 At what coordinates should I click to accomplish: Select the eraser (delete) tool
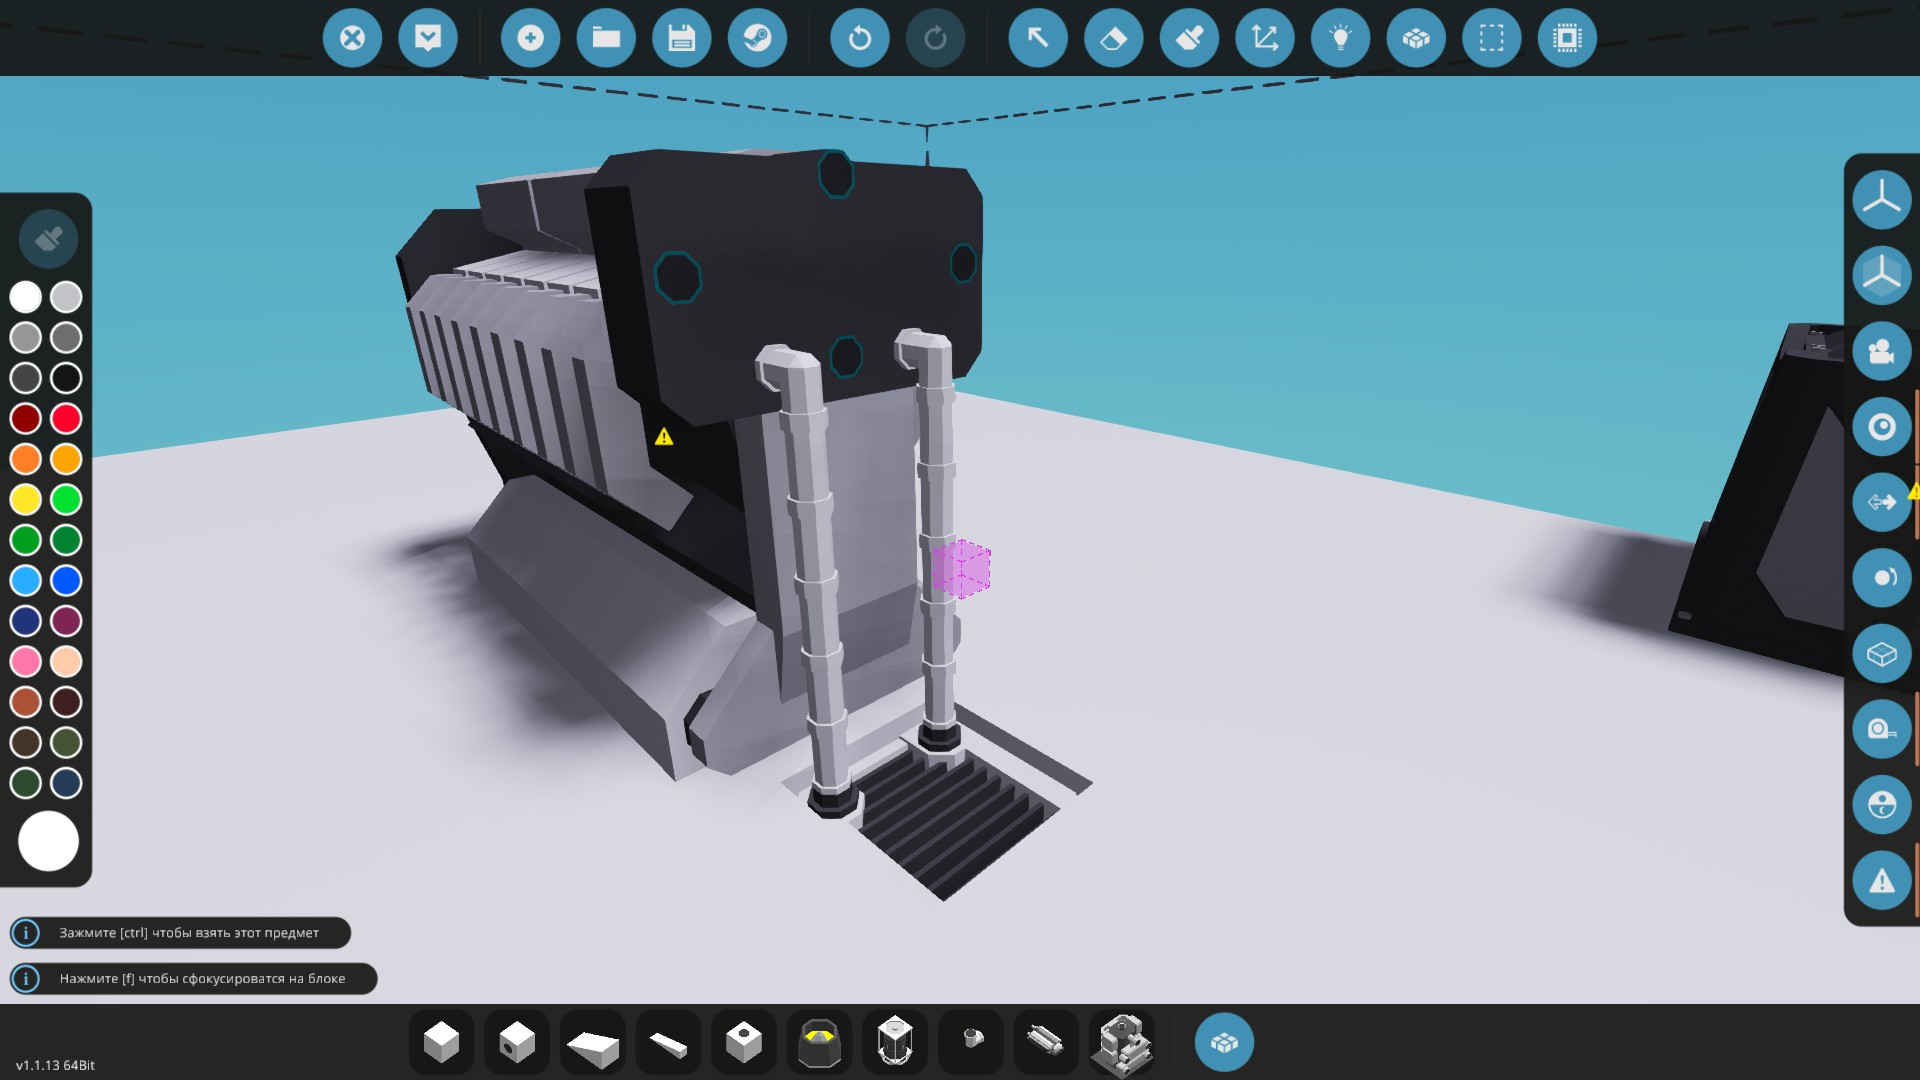[1113, 38]
